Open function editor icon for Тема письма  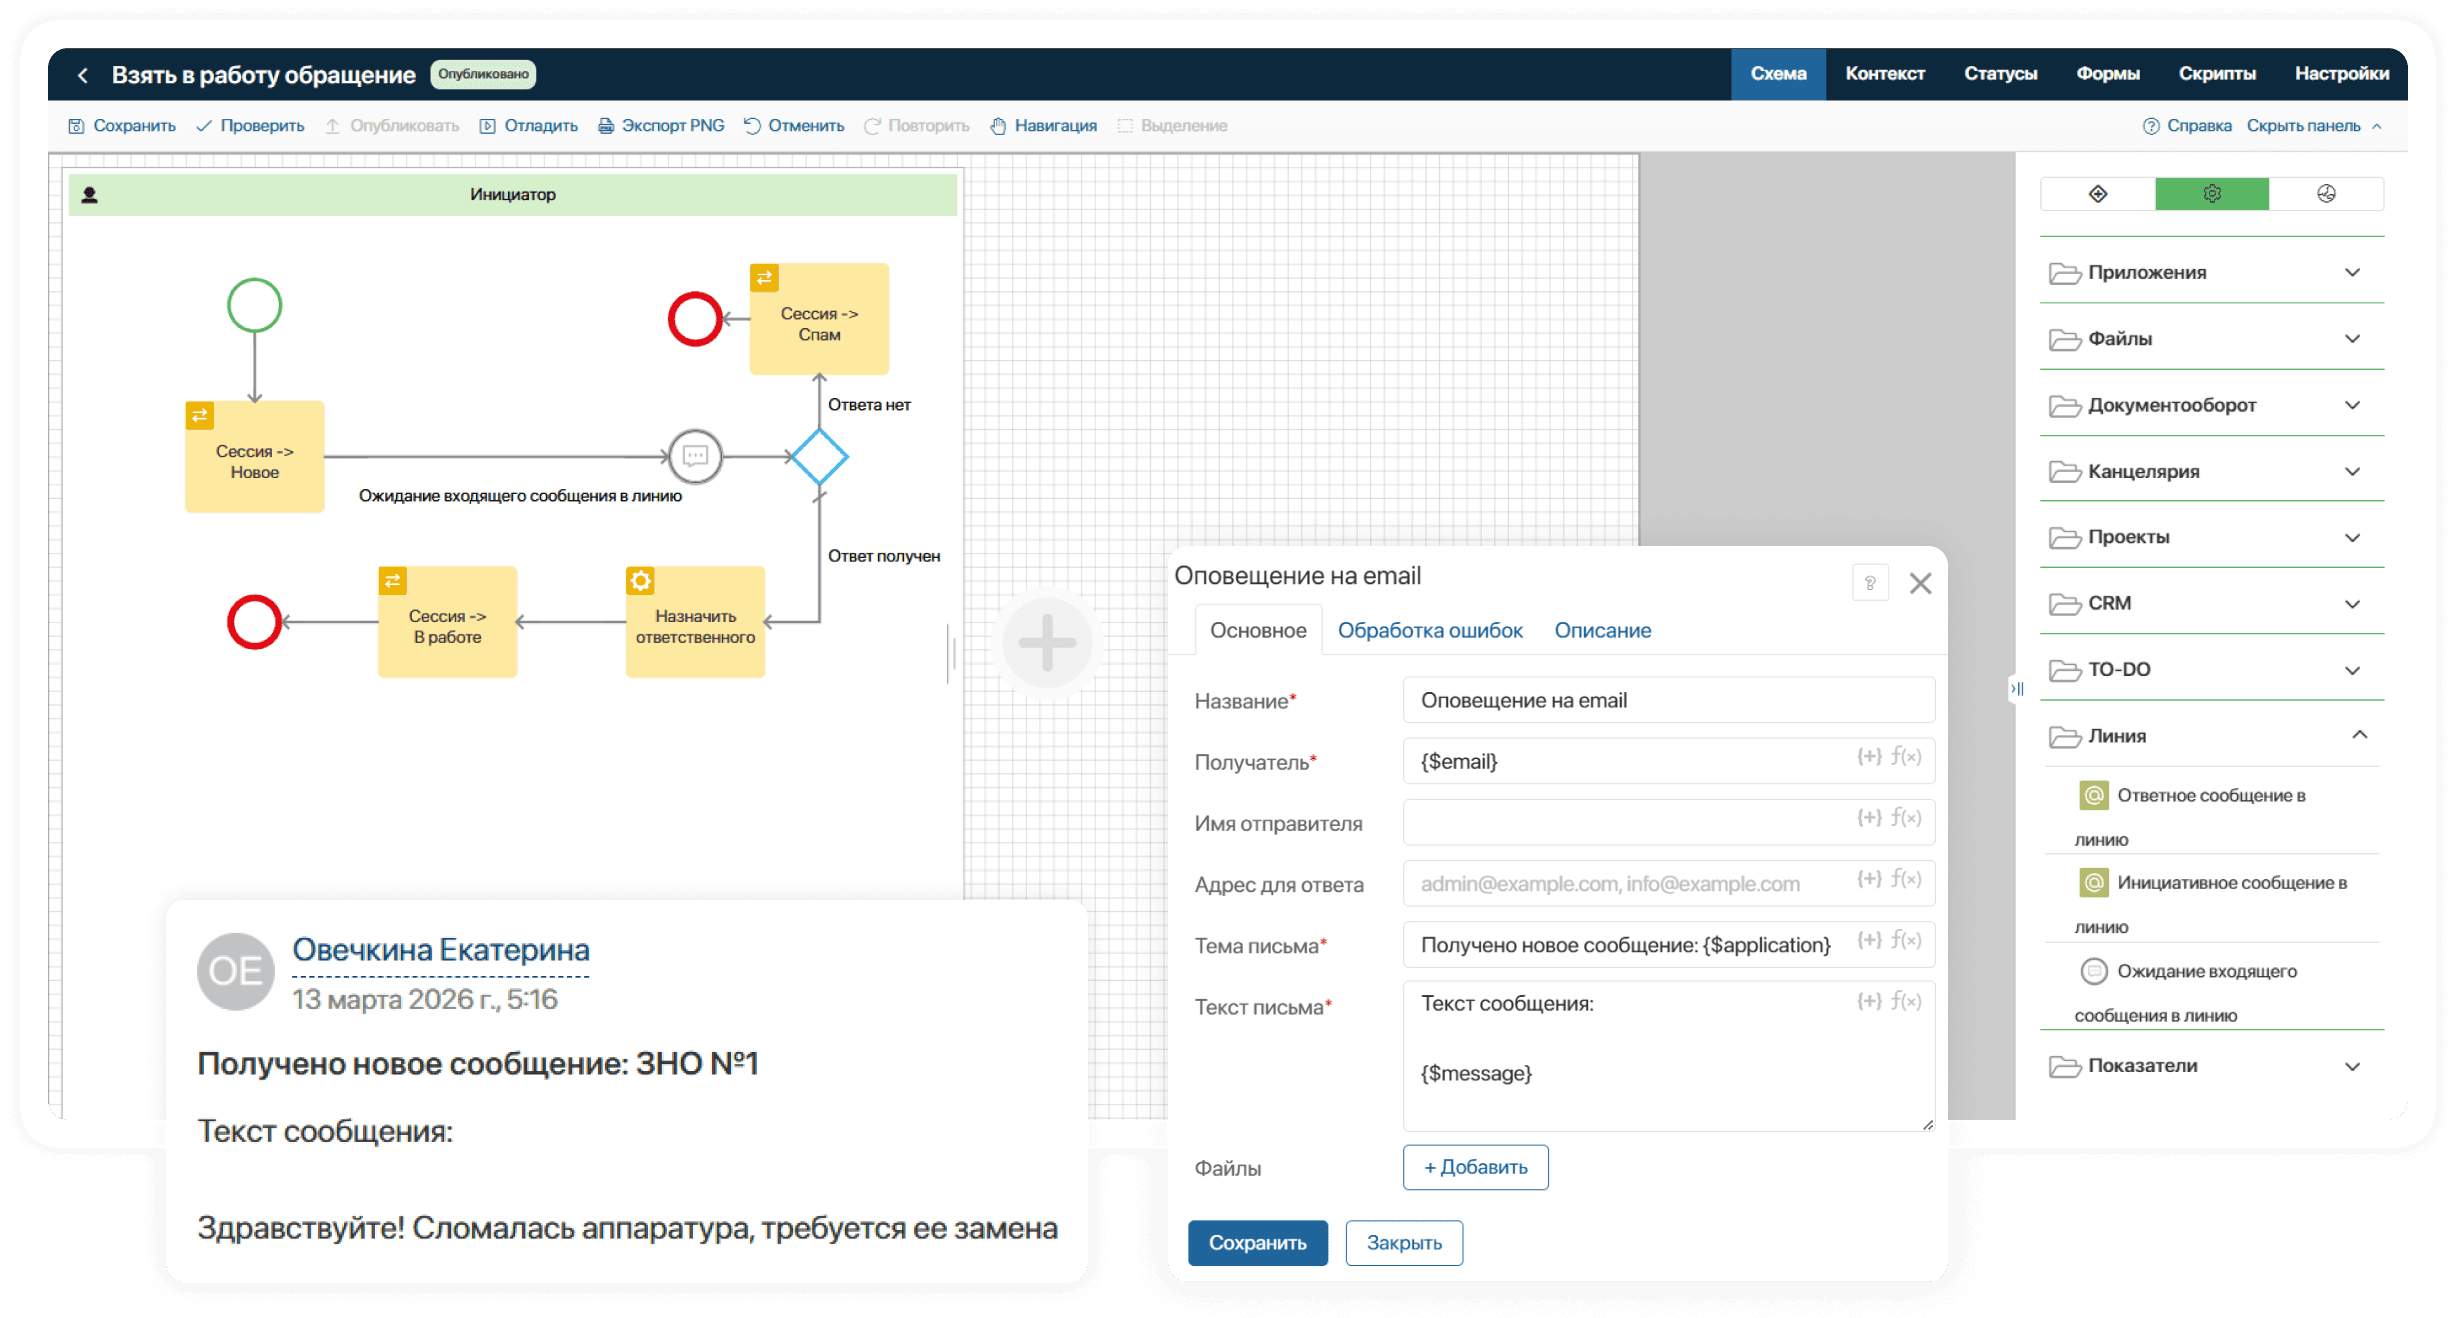tap(1906, 940)
